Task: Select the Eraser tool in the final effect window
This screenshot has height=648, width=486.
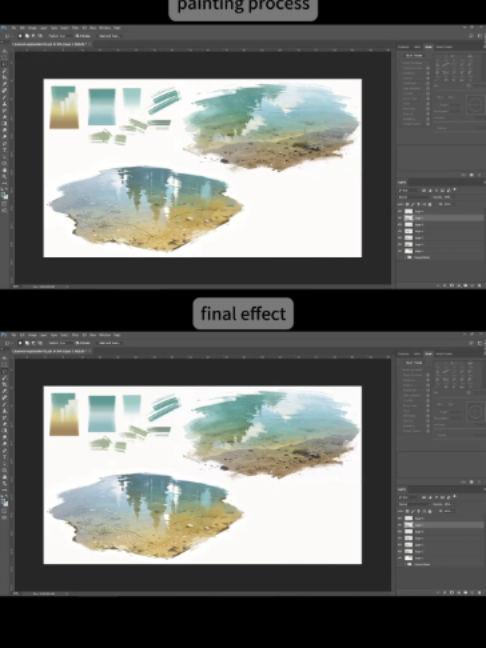Action: [x=5, y=424]
